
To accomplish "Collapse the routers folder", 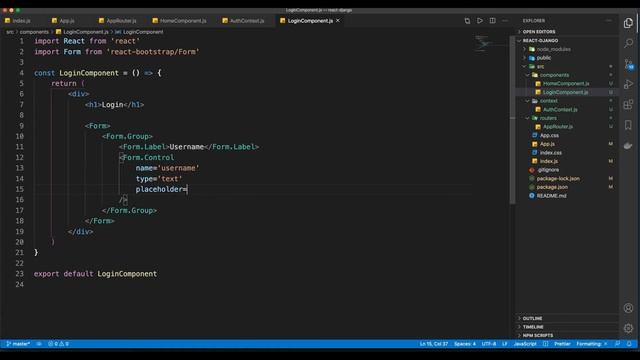I will pyautogui.click(x=567, y=118).
